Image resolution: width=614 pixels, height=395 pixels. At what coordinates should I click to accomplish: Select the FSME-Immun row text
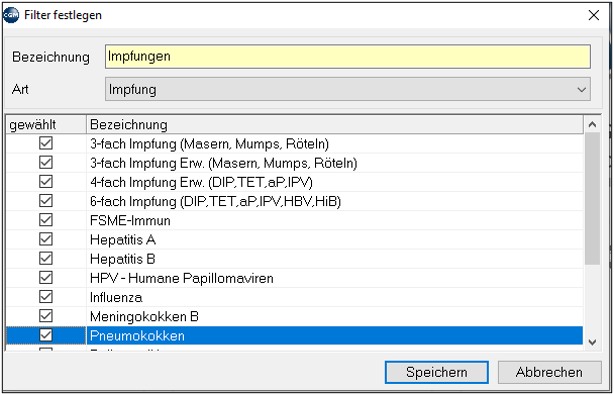130,220
